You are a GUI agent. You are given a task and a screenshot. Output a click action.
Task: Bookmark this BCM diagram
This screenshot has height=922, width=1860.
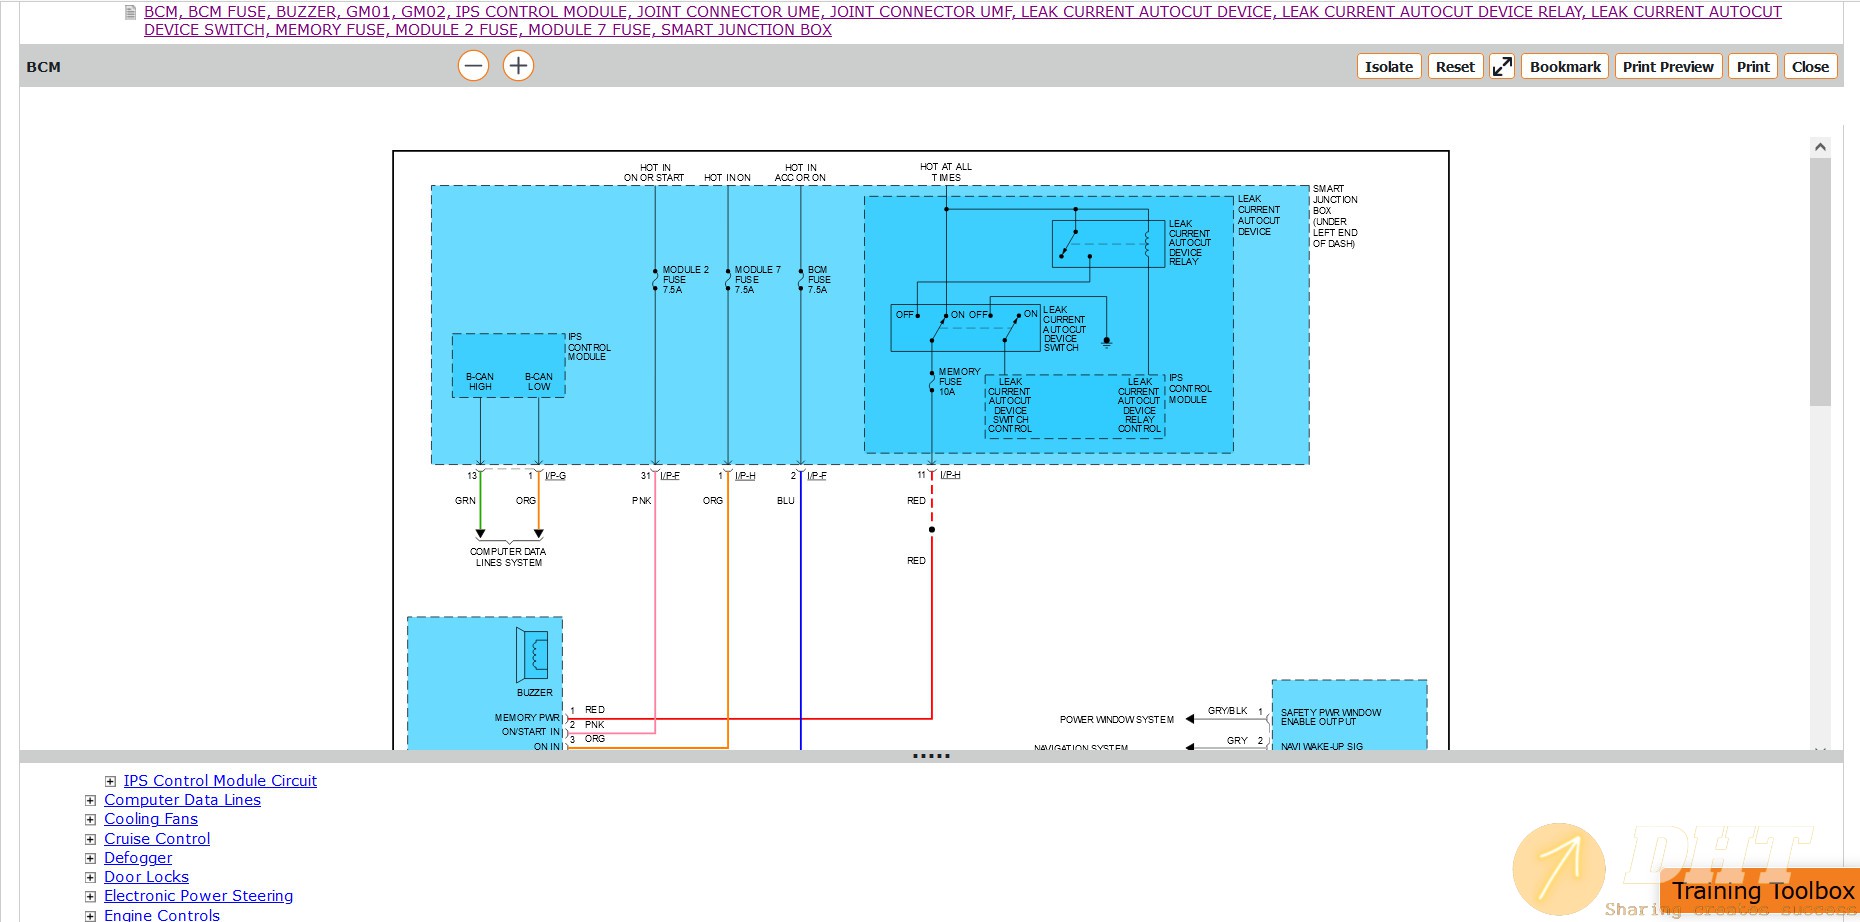pos(1565,66)
